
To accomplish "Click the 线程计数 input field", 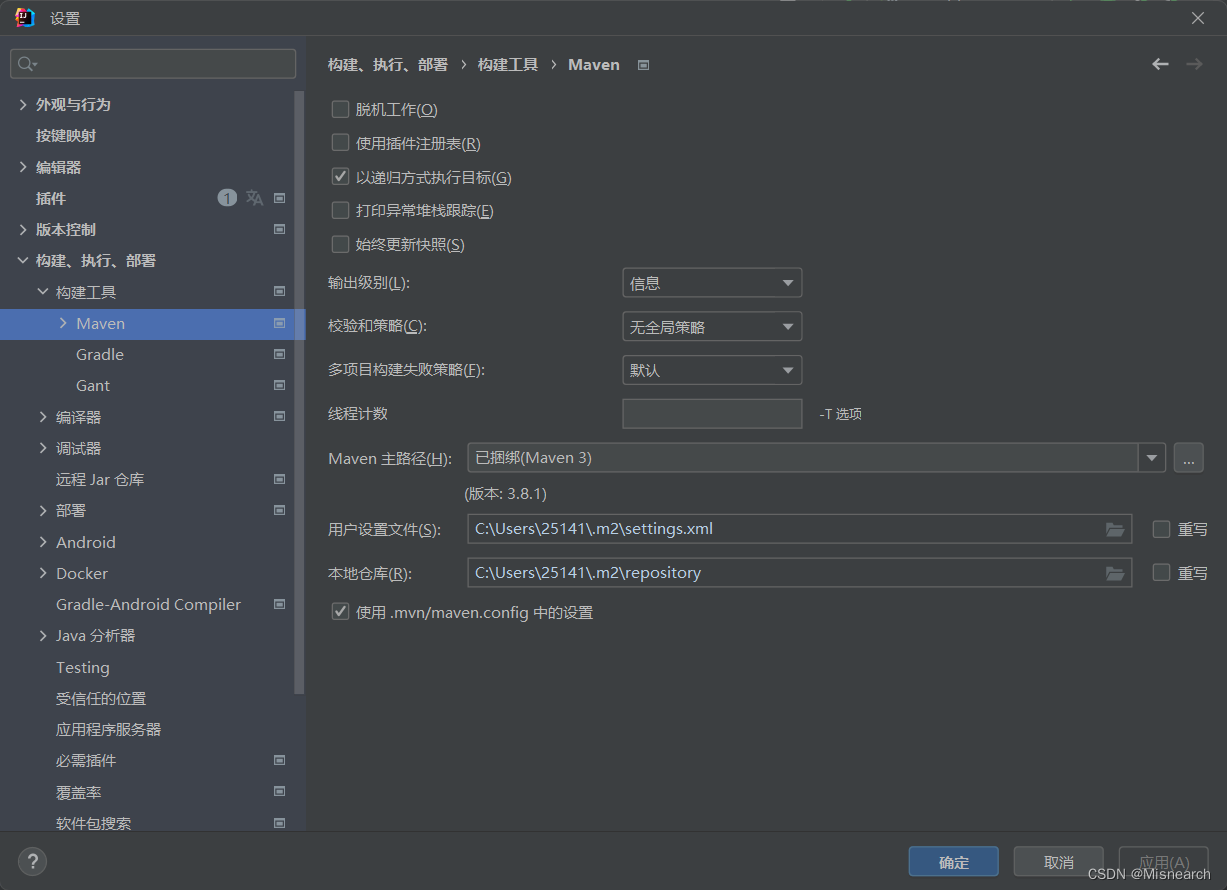I will tap(712, 414).
